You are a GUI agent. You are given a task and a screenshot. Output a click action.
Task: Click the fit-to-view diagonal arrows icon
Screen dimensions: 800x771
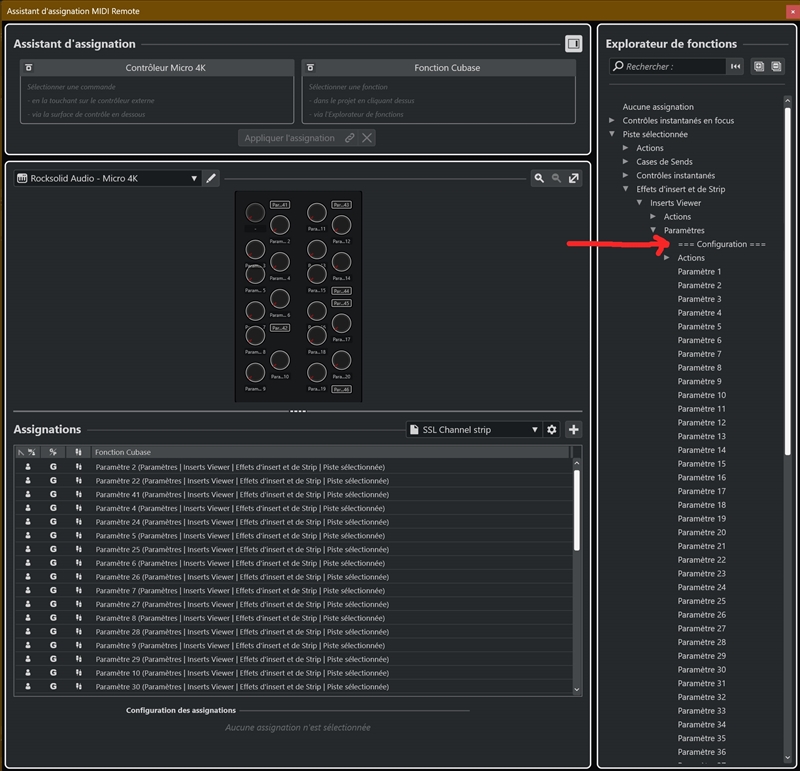574,178
